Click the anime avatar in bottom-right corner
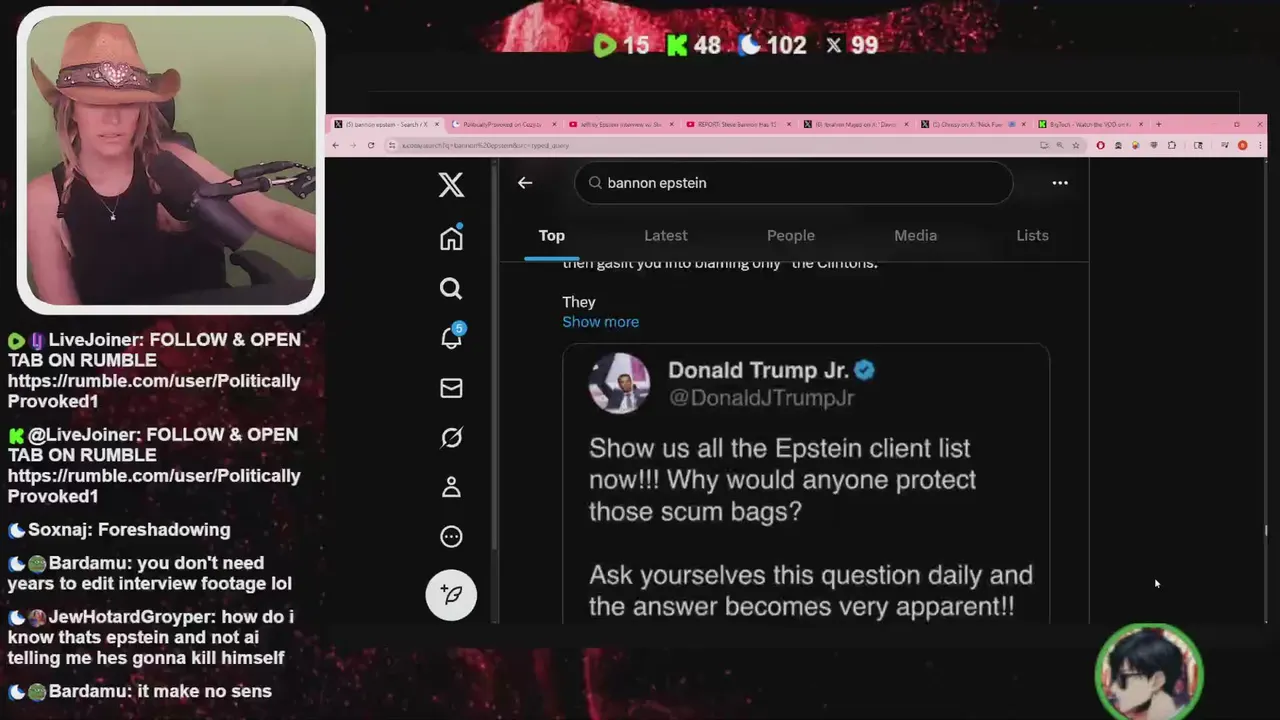 [x=1149, y=674]
